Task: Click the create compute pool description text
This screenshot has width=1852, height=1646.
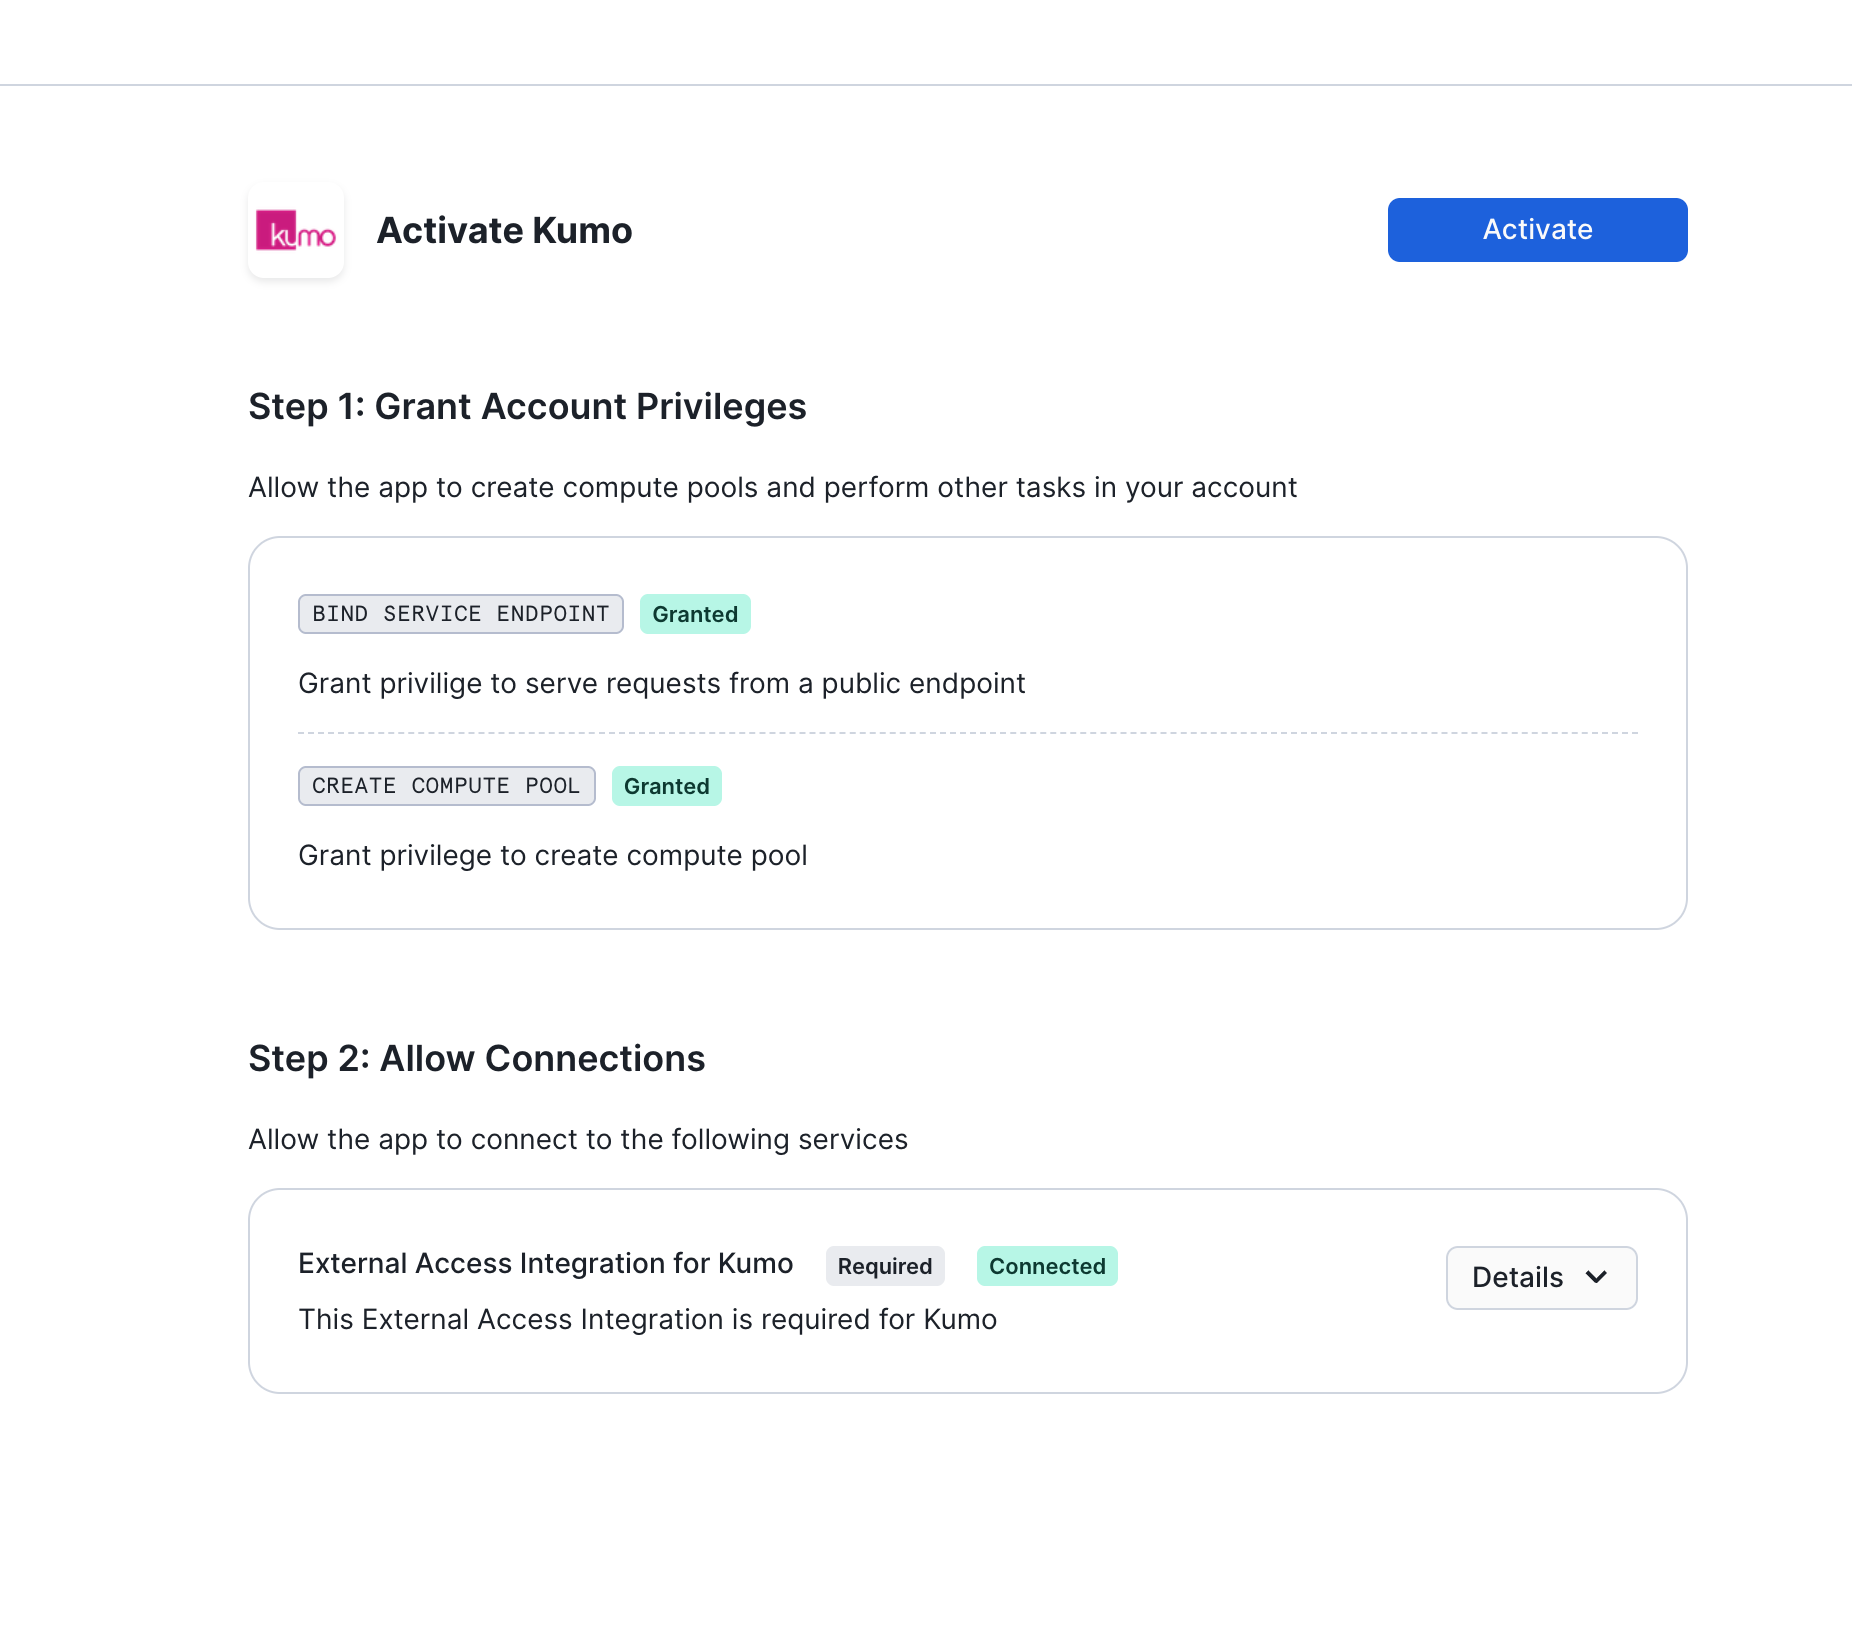Action: 553,856
